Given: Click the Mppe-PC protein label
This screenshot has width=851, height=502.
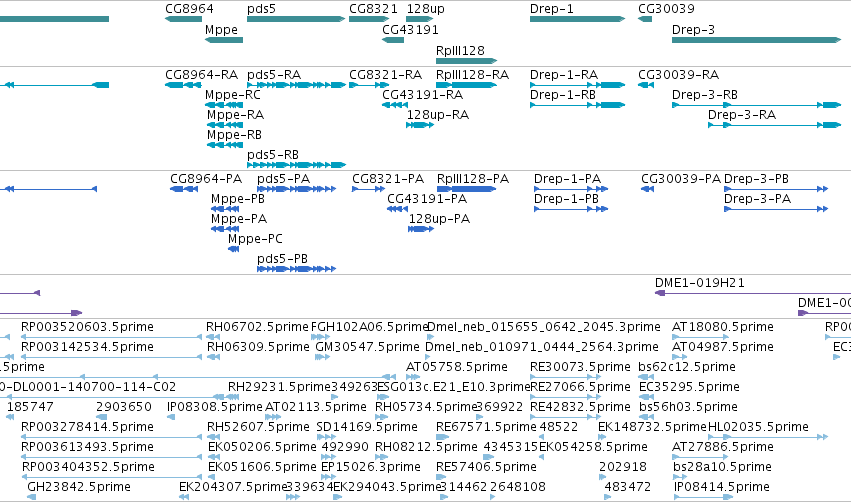Looking at the screenshot, I should coord(255,239).
